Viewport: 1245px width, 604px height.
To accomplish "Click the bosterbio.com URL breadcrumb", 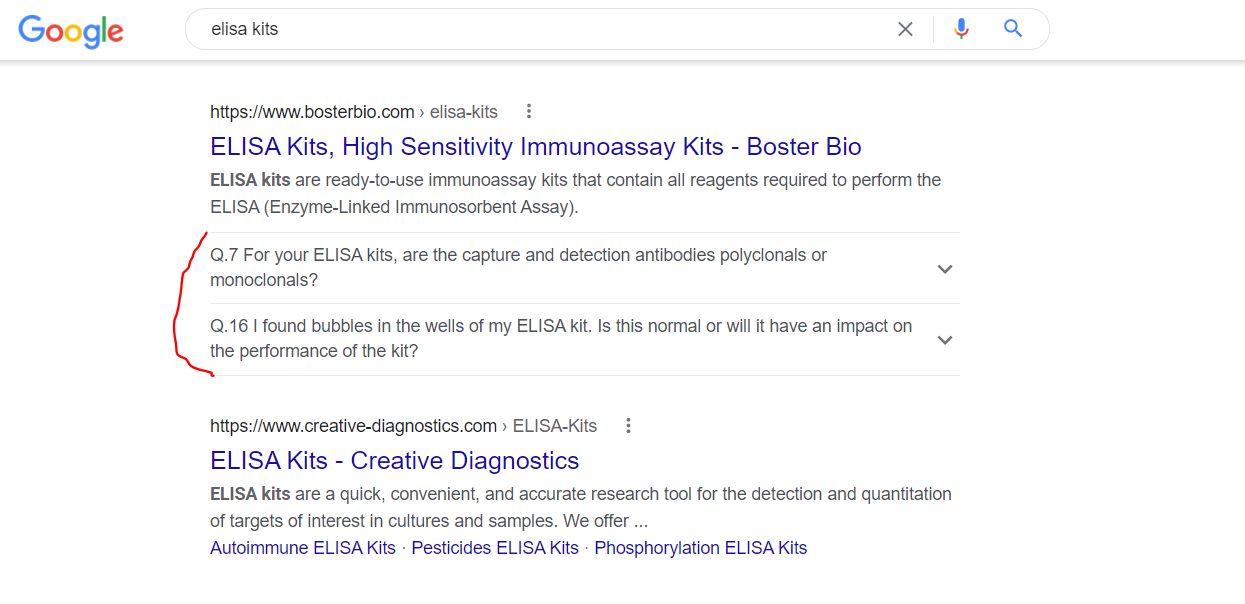I will [354, 111].
